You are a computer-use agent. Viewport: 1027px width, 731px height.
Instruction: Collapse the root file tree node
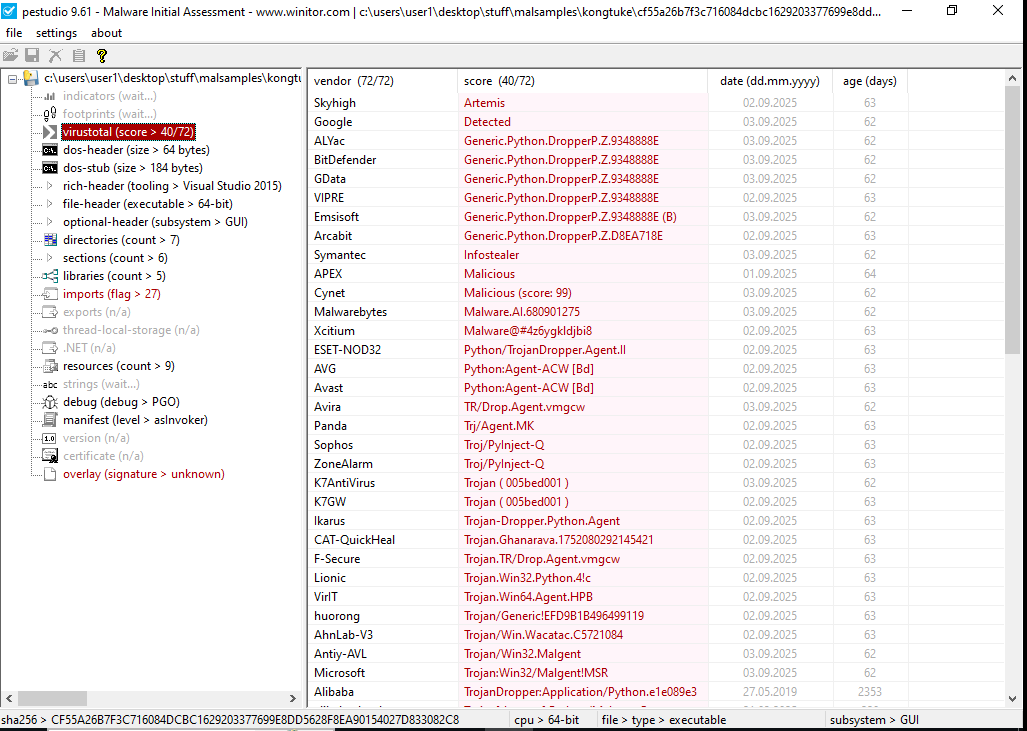tap(12, 79)
